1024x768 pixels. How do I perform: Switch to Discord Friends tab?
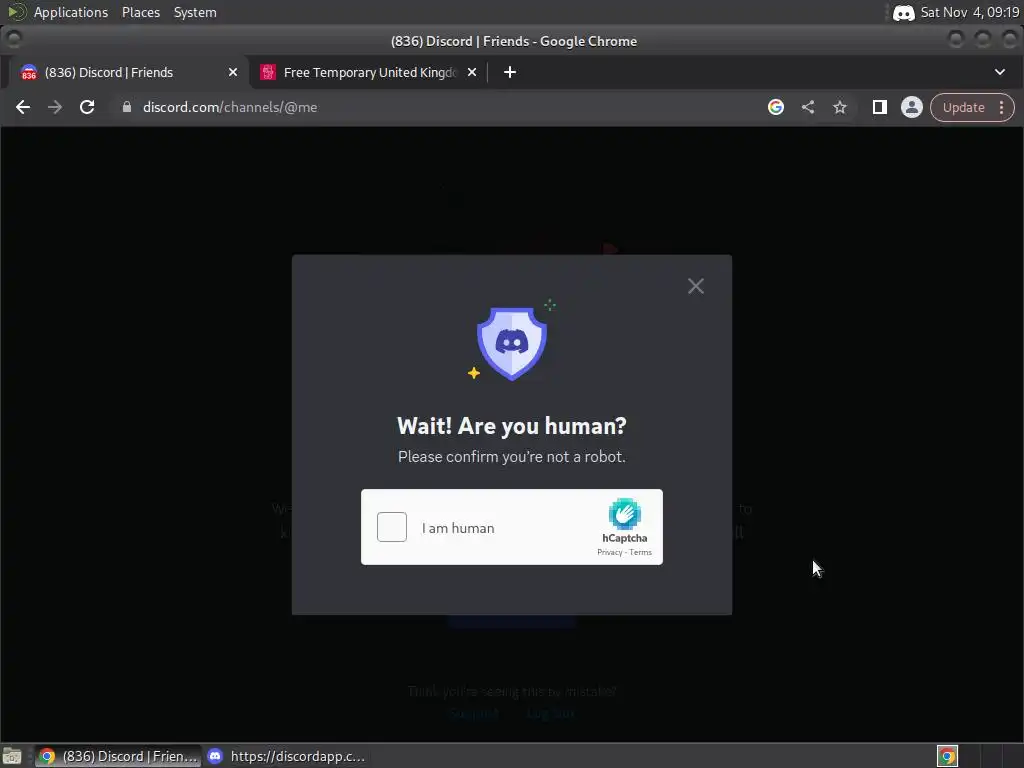(x=124, y=72)
